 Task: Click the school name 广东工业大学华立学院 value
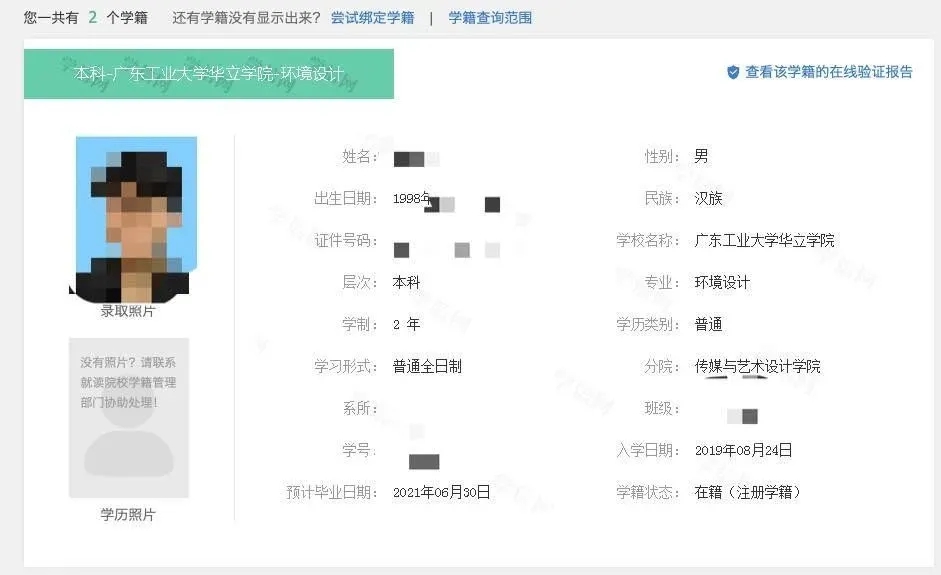click(764, 241)
